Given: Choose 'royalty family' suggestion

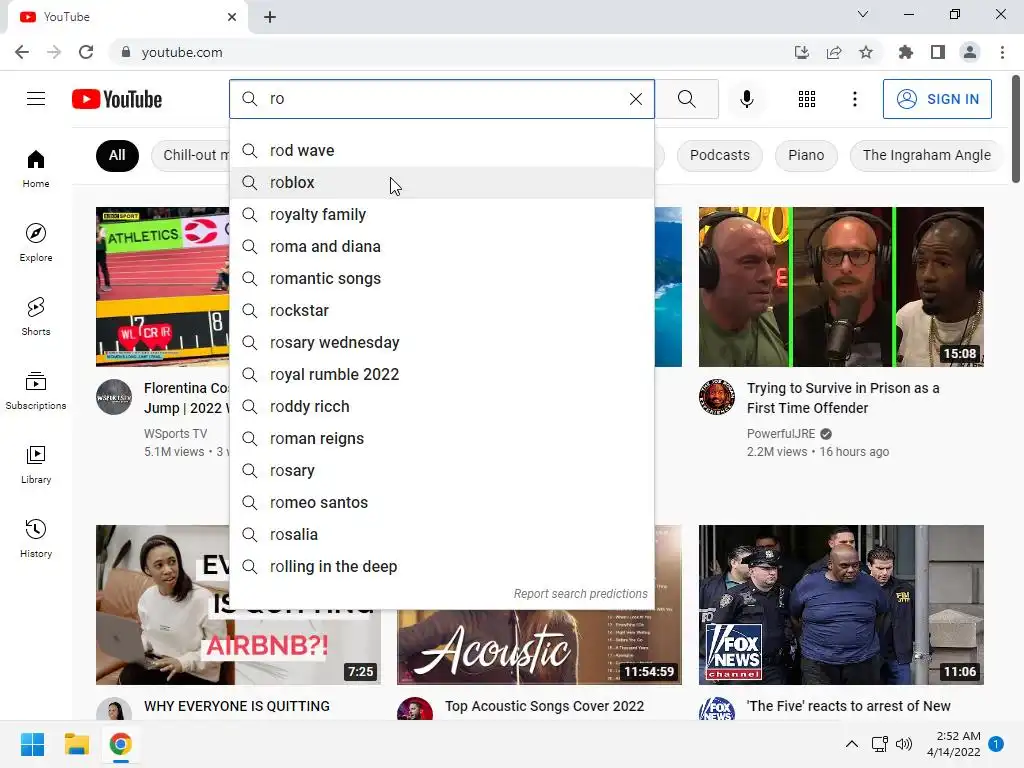Looking at the screenshot, I should (441, 214).
